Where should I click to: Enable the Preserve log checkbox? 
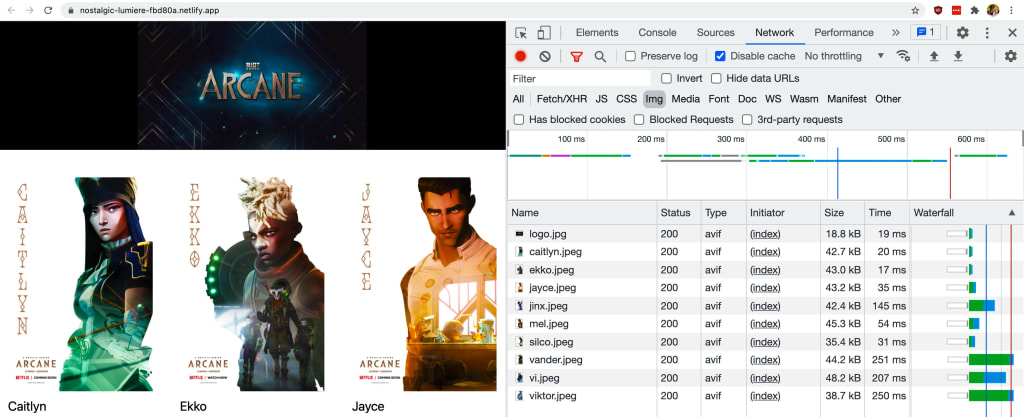[x=630, y=57]
